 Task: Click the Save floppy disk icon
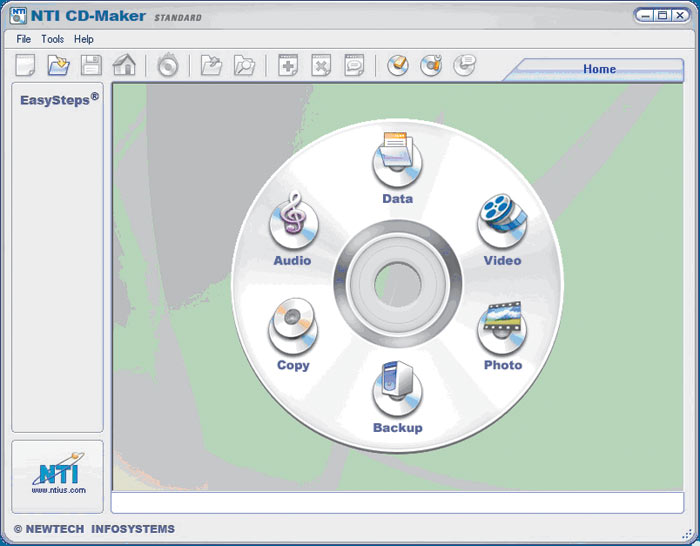(x=91, y=66)
